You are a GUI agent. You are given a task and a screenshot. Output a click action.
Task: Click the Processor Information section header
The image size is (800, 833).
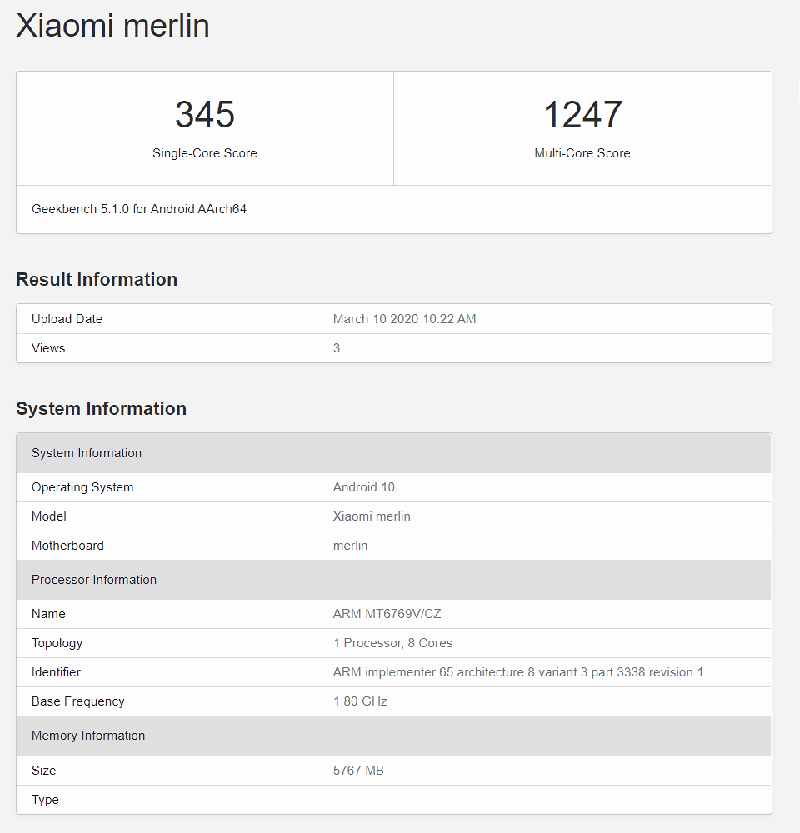[94, 580]
